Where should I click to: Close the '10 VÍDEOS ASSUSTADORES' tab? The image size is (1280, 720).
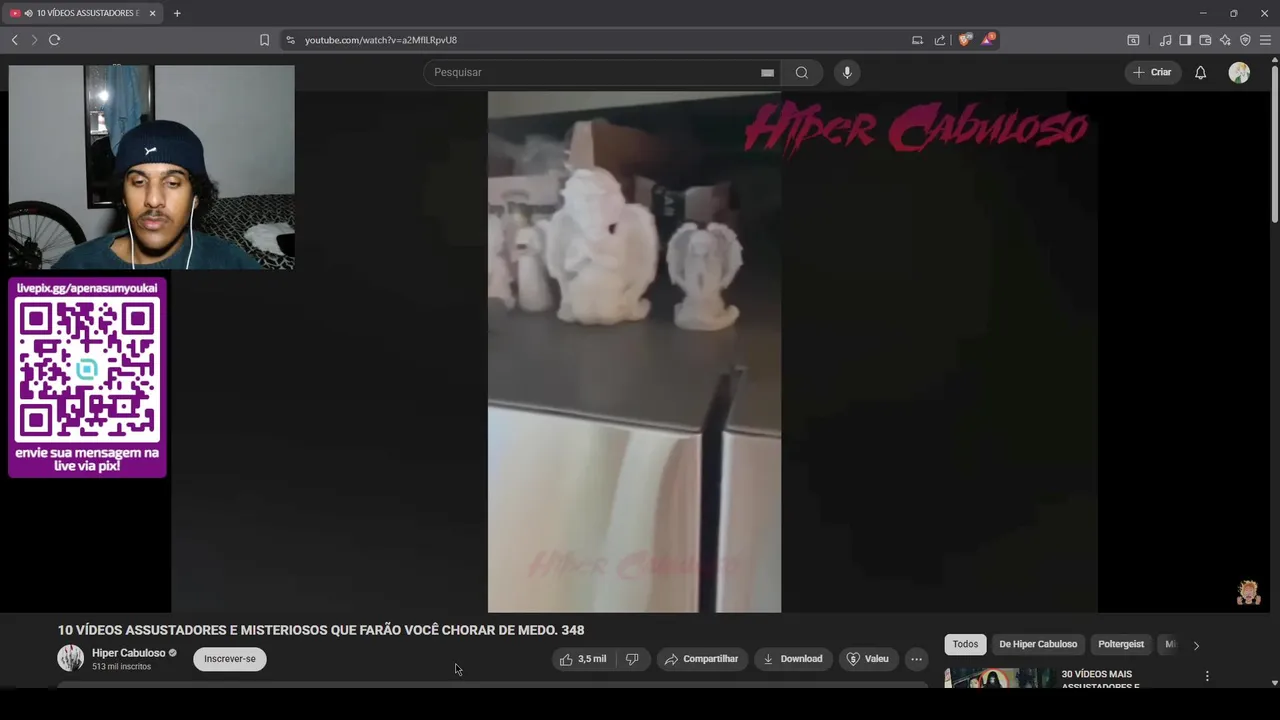click(x=152, y=13)
